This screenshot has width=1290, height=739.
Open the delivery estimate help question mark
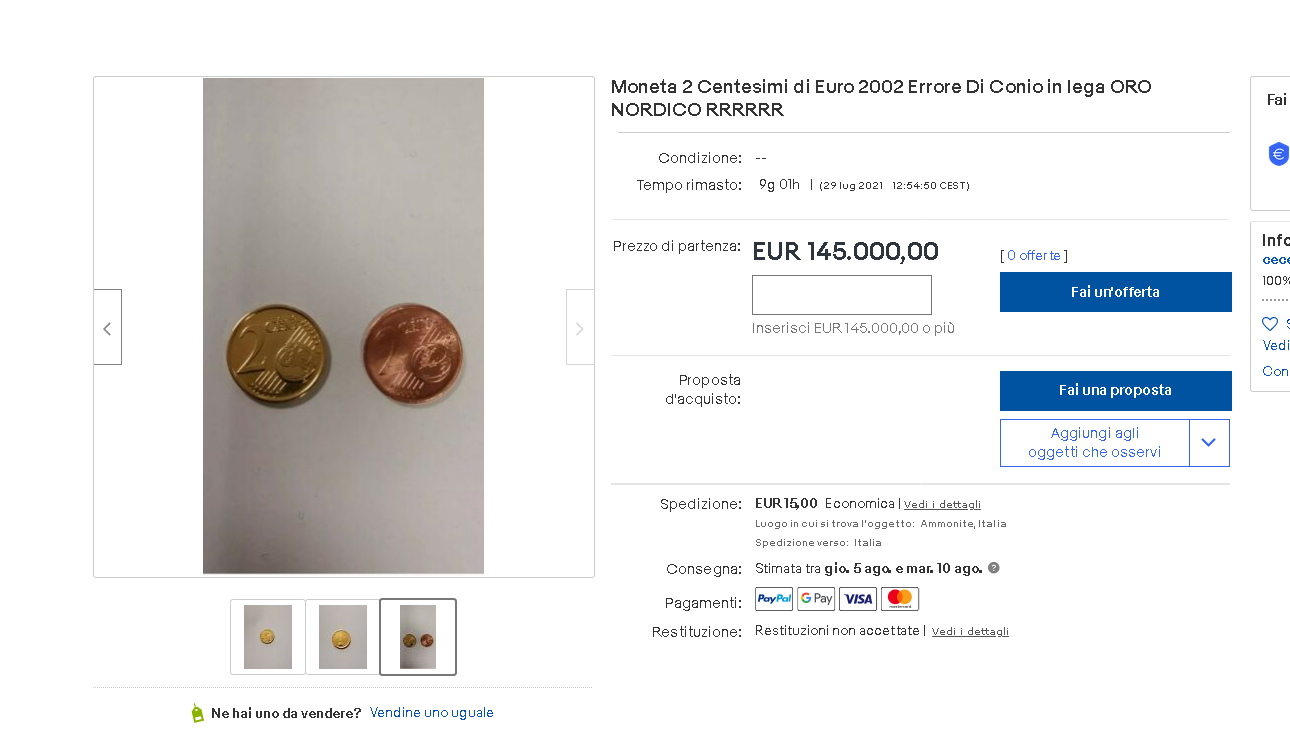pyautogui.click(x=994, y=568)
